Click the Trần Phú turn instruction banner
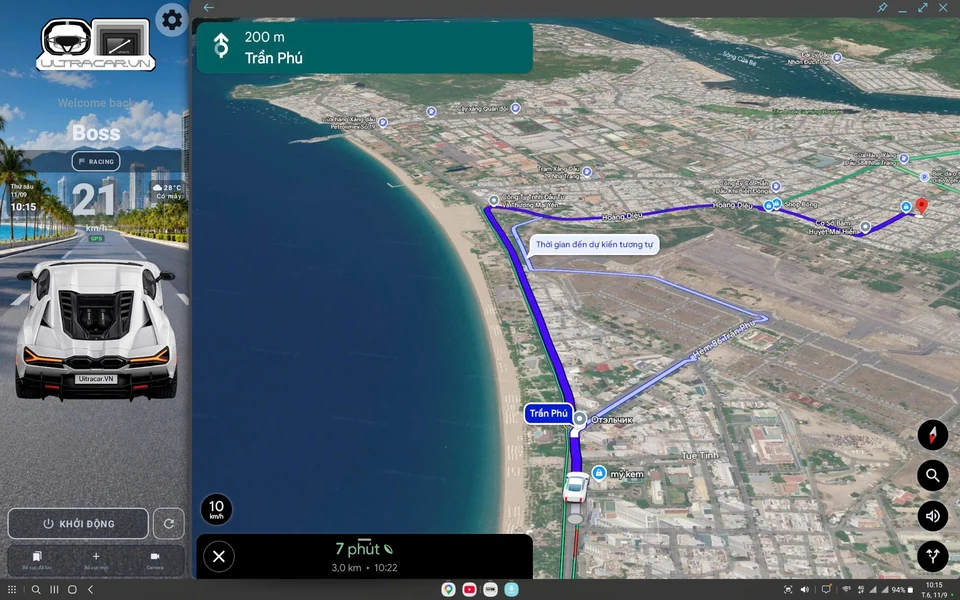The image size is (960, 600). [364, 48]
